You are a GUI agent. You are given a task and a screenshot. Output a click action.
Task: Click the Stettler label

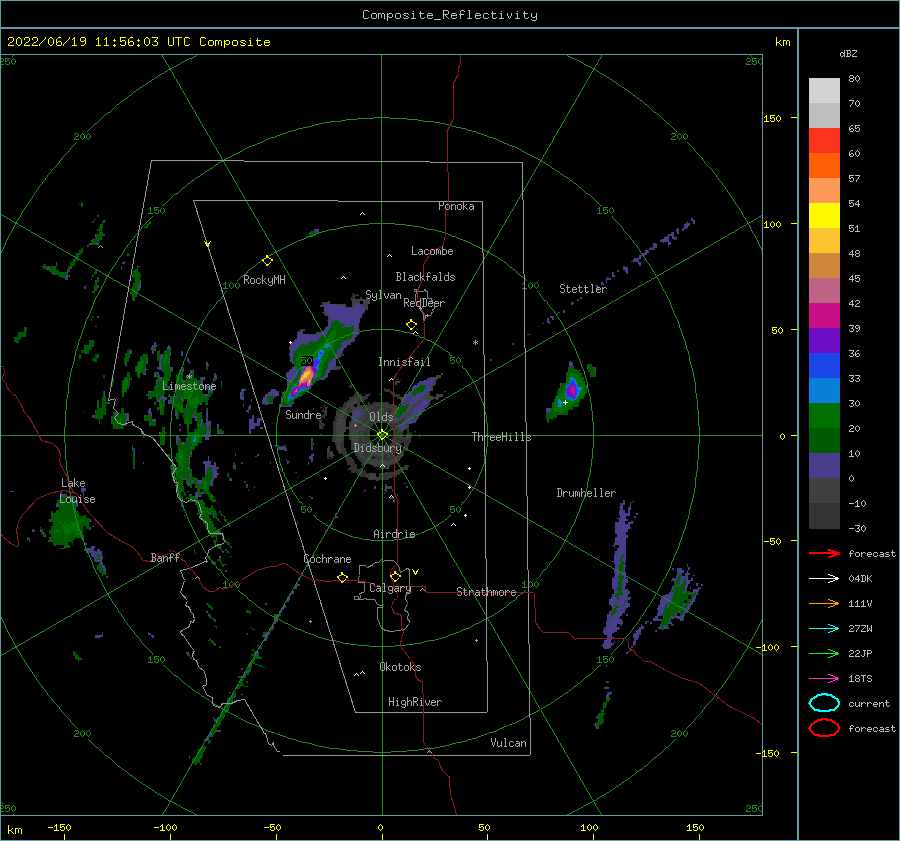pos(583,289)
